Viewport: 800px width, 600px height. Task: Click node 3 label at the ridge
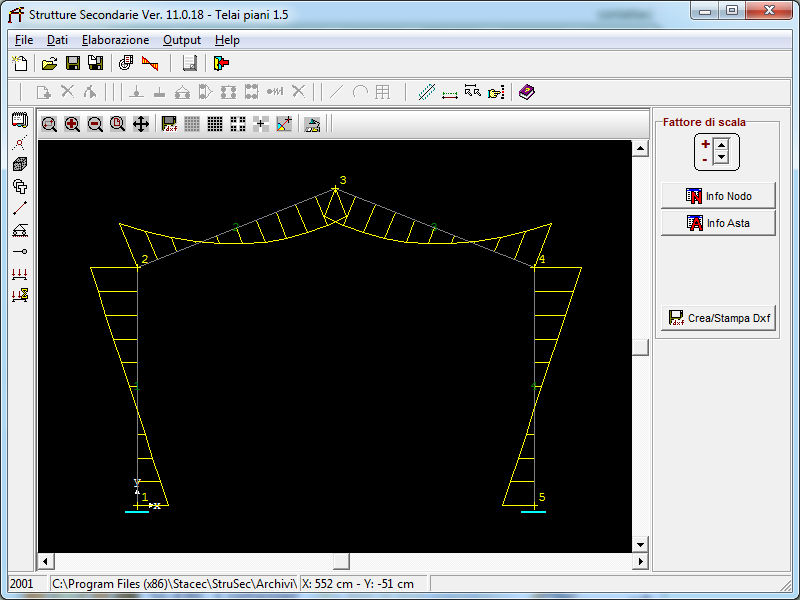click(x=343, y=180)
